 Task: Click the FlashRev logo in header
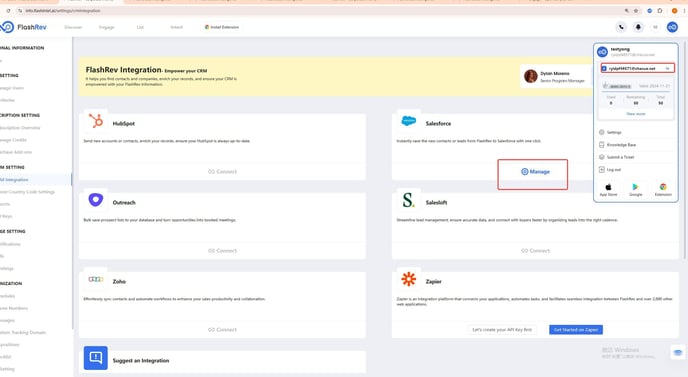(23, 27)
